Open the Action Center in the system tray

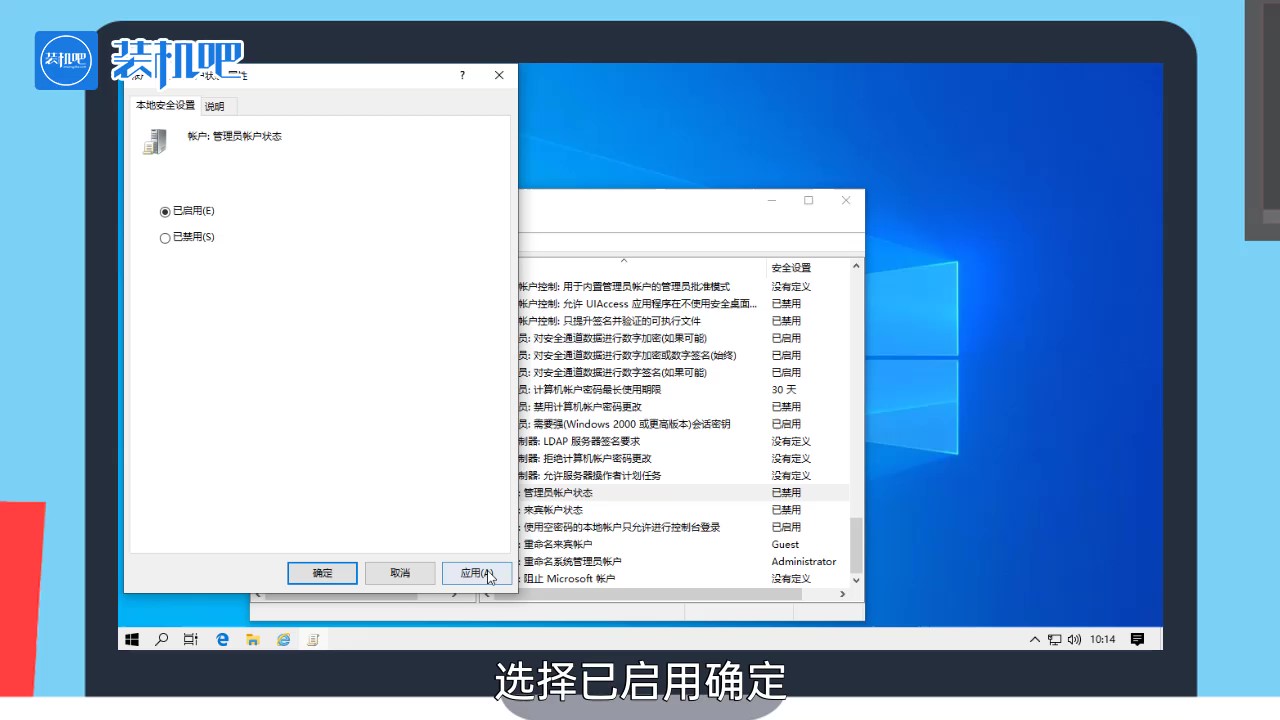click(1137, 639)
